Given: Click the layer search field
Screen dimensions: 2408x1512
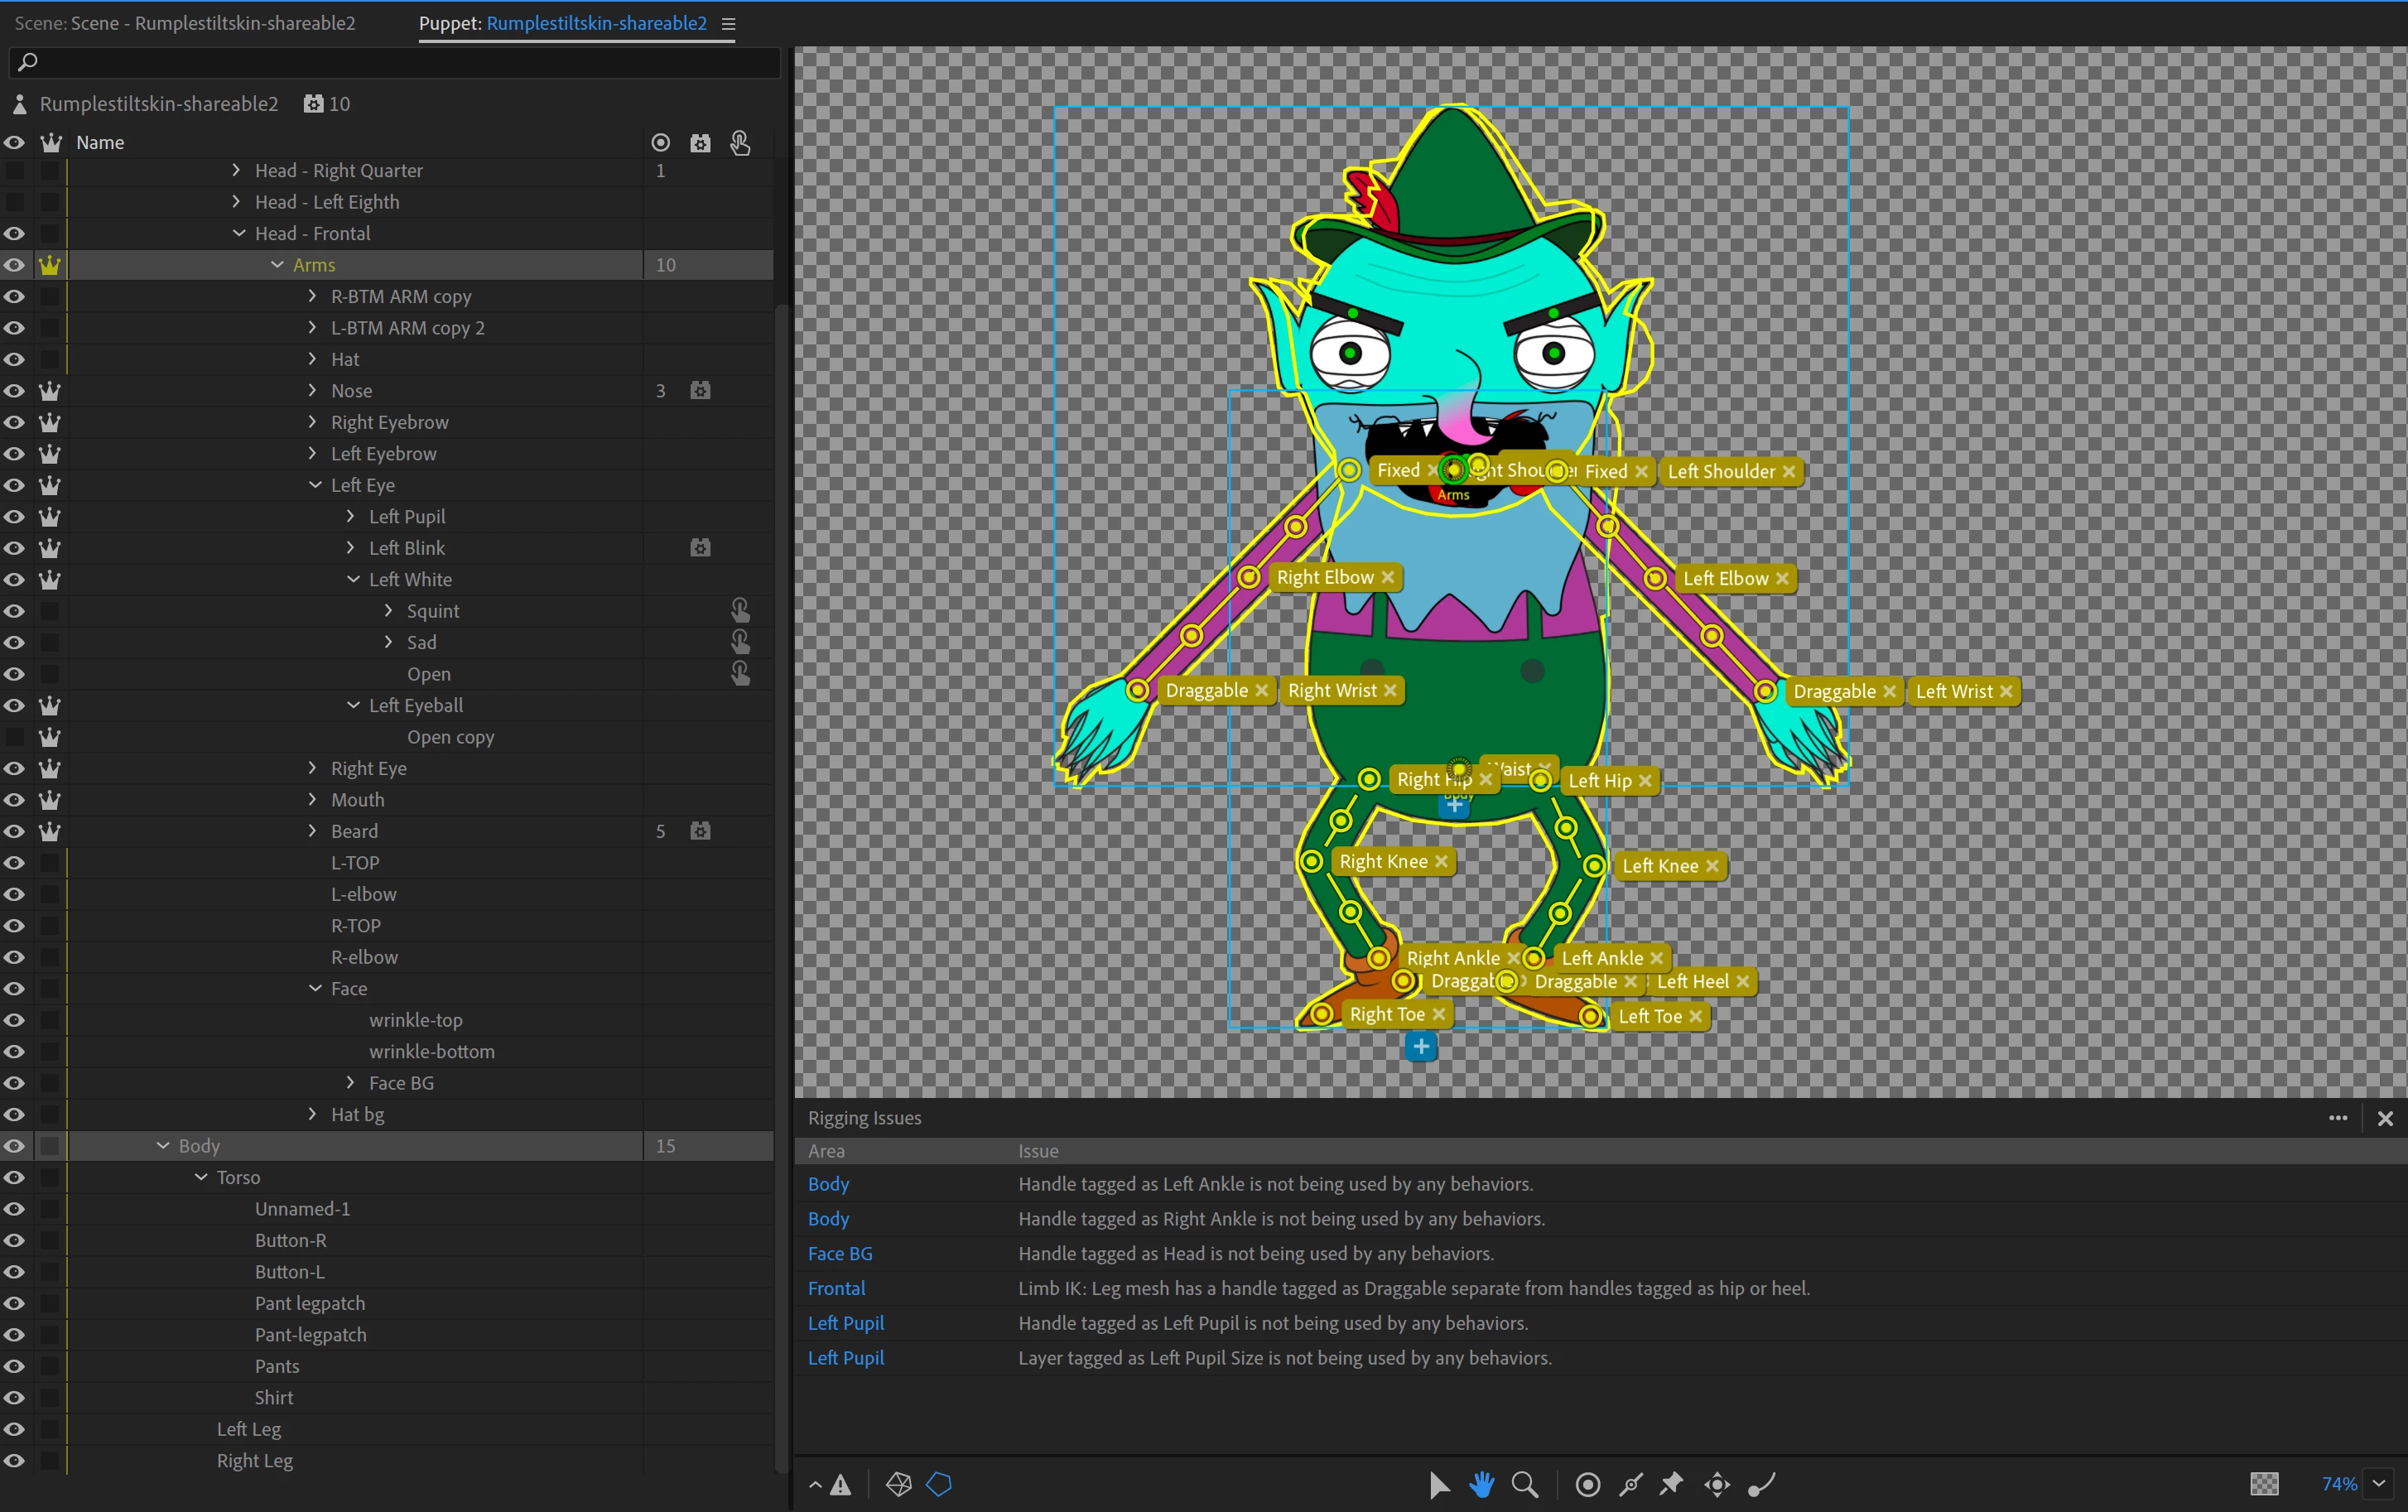Looking at the screenshot, I should coord(400,62).
